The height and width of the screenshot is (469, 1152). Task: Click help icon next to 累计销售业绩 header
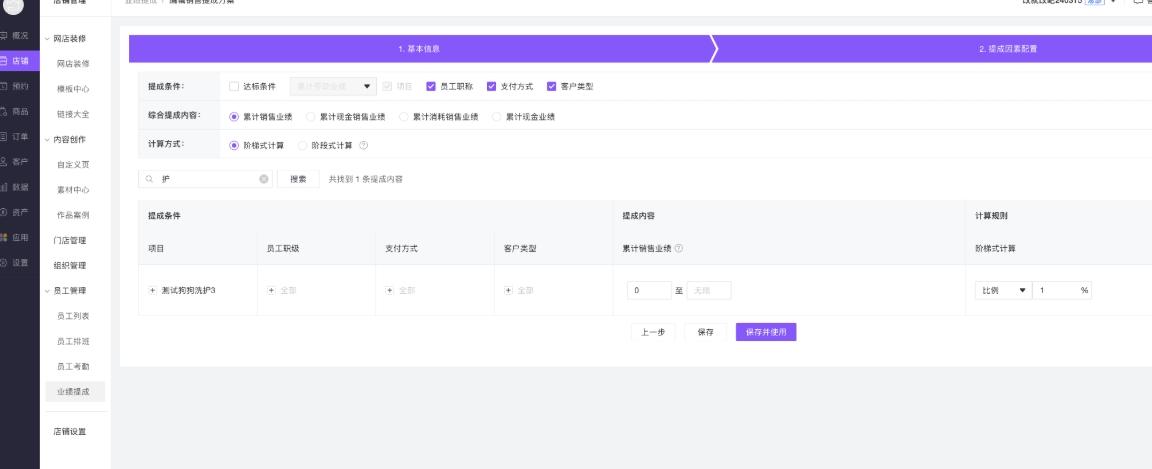coord(679,248)
